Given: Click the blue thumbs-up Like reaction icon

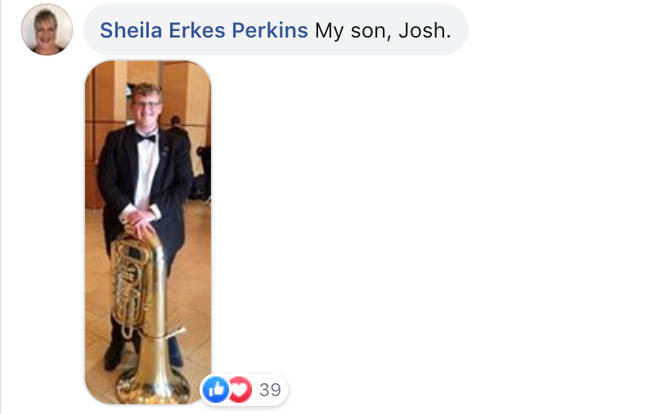Looking at the screenshot, I should coord(216,390).
